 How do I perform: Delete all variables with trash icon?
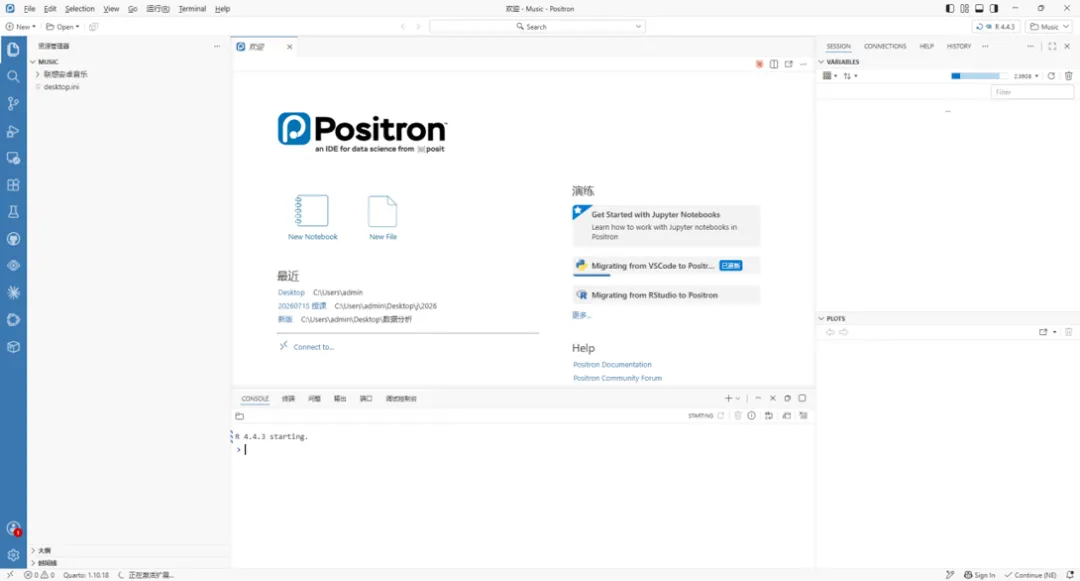point(1068,76)
